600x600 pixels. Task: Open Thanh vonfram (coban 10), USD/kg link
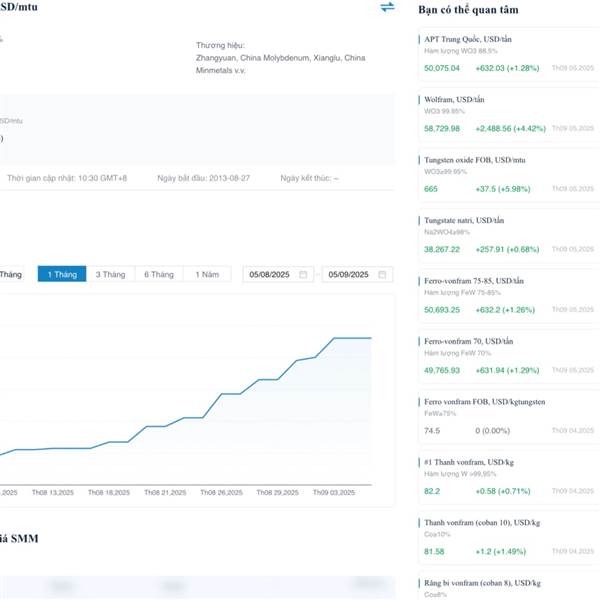pyautogui.click(x=482, y=523)
